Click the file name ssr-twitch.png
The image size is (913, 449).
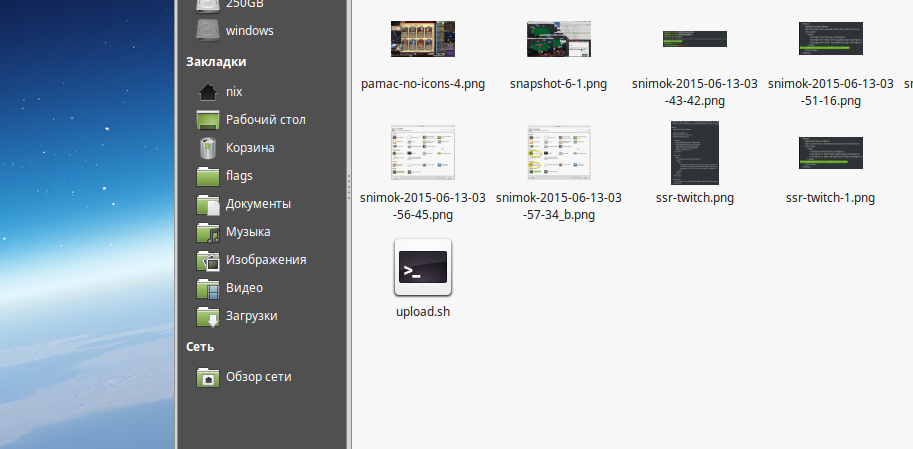[x=695, y=198]
